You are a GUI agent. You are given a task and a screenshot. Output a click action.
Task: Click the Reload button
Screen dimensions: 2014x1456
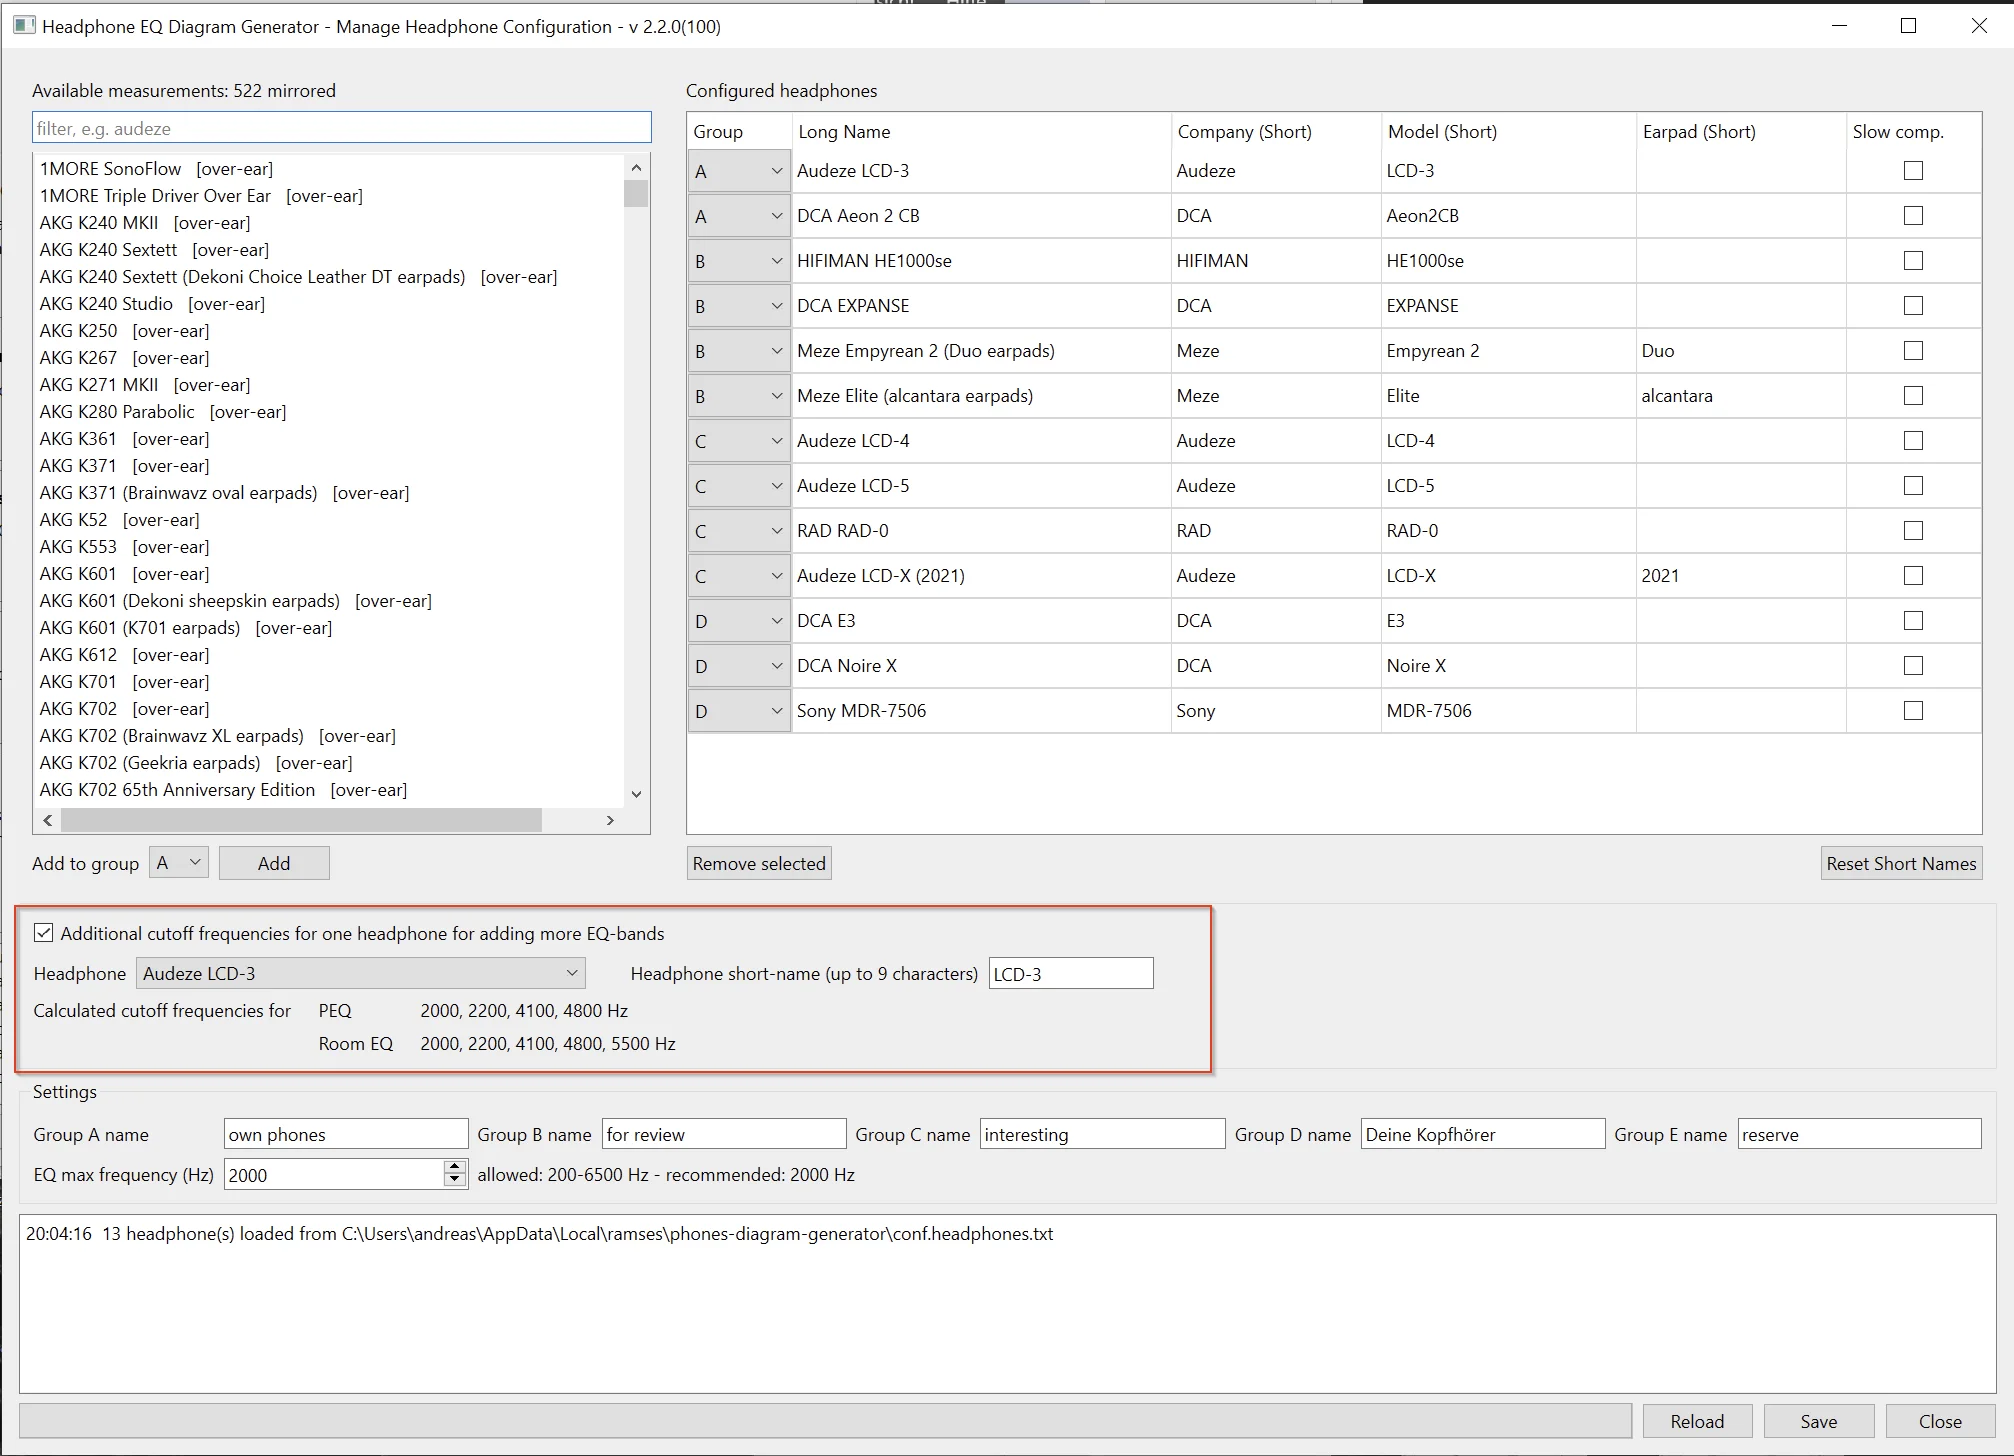coord(1697,1421)
